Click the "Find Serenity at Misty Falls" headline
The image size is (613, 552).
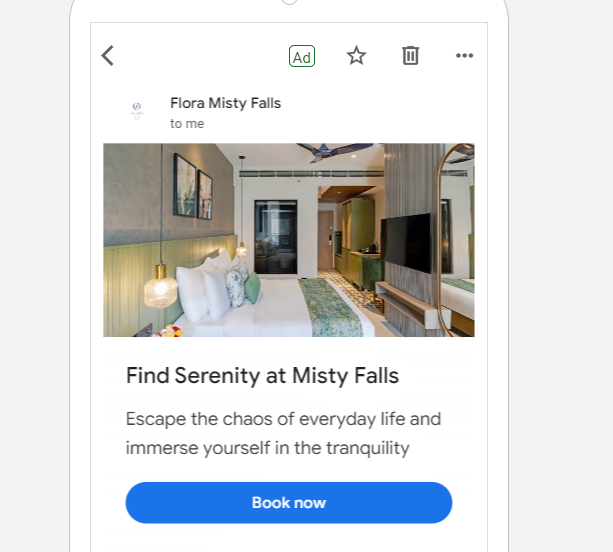click(262, 376)
